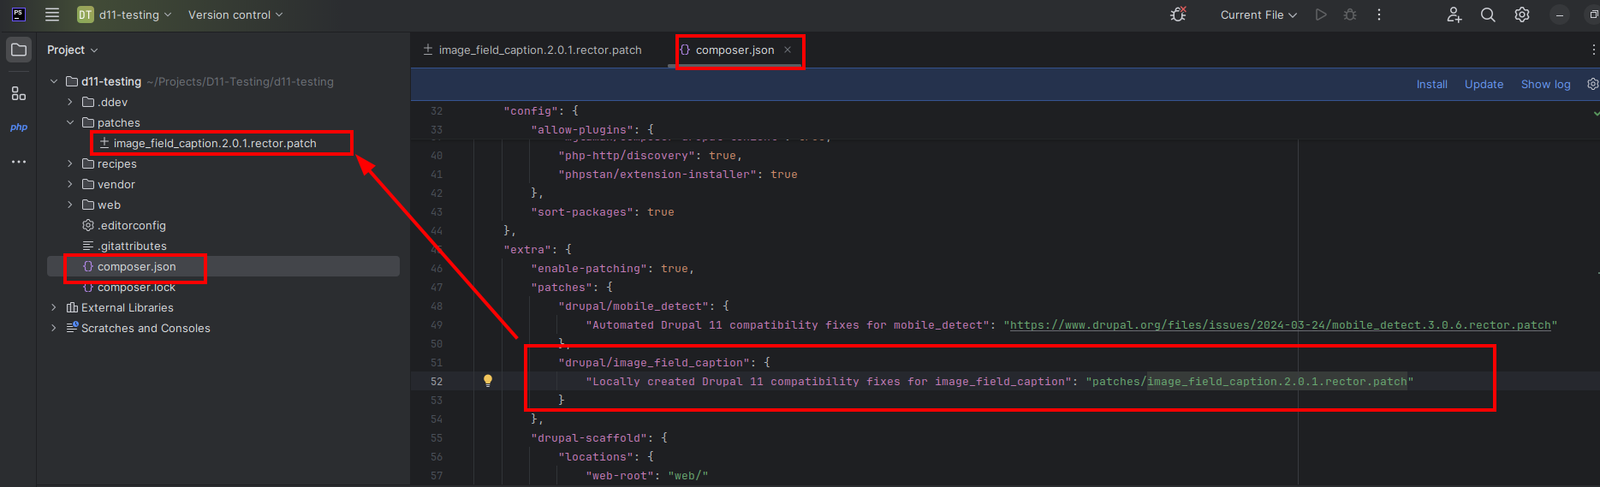Click the Update composer action
This screenshot has height=487, width=1600.
pos(1484,84)
